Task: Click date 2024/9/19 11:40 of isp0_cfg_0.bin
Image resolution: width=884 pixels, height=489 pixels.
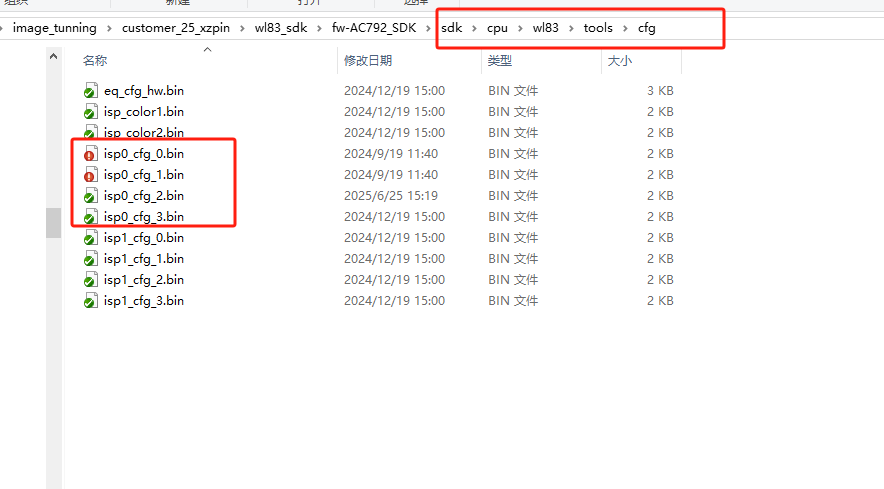Action: tap(391, 153)
